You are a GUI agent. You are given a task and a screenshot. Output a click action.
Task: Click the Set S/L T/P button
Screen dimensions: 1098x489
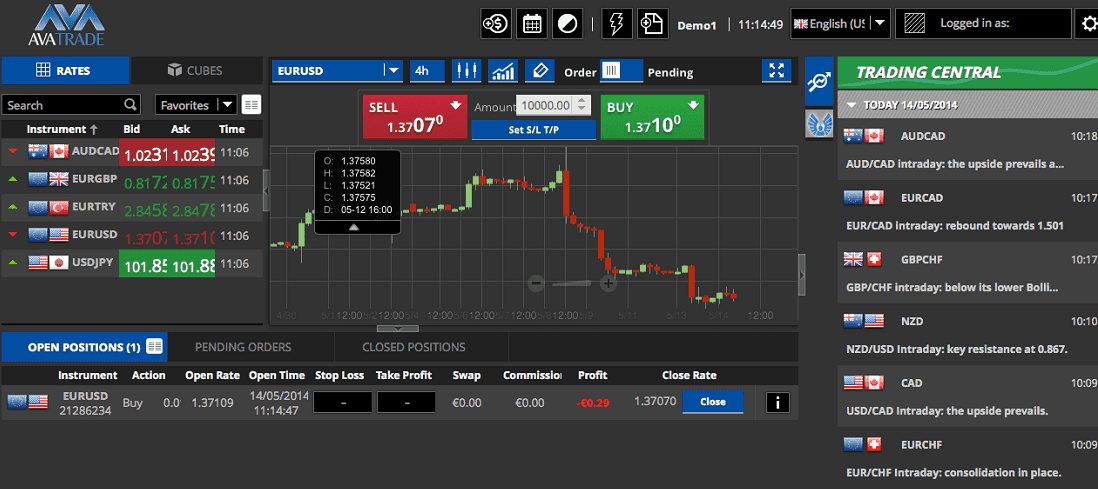click(x=533, y=130)
